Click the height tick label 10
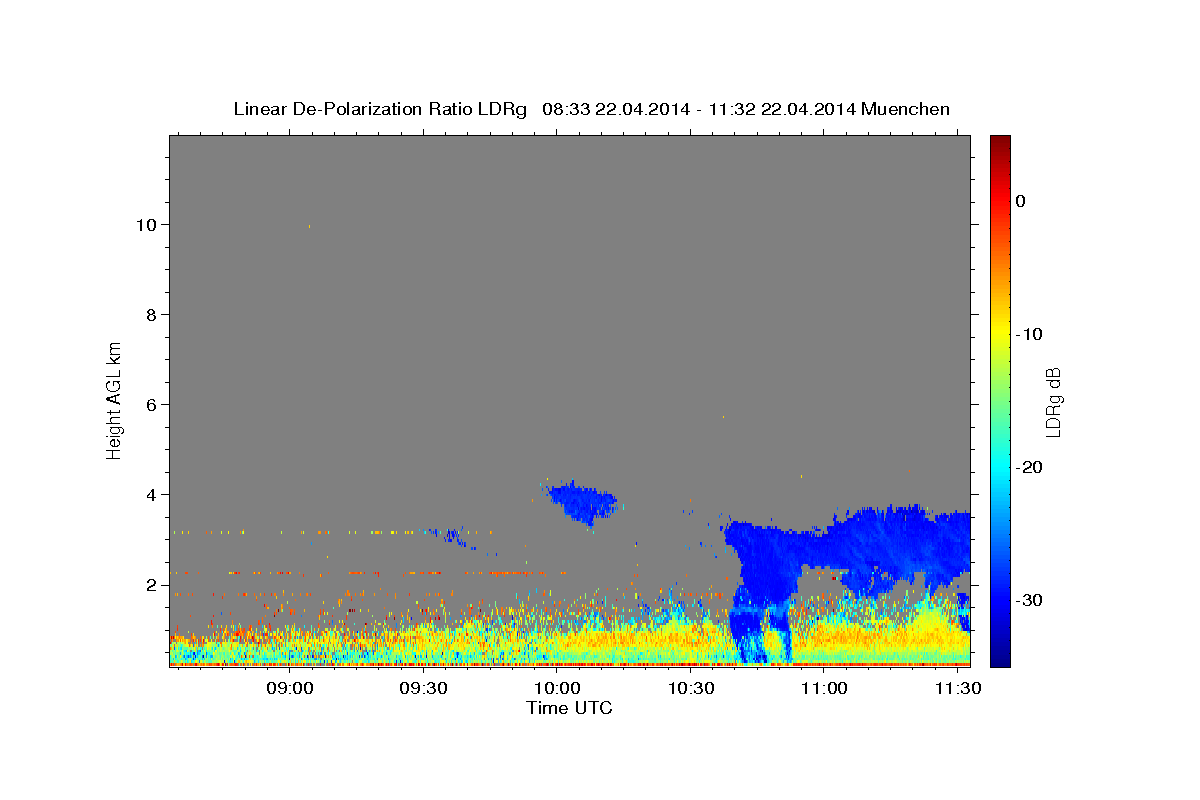 [x=148, y=225]
